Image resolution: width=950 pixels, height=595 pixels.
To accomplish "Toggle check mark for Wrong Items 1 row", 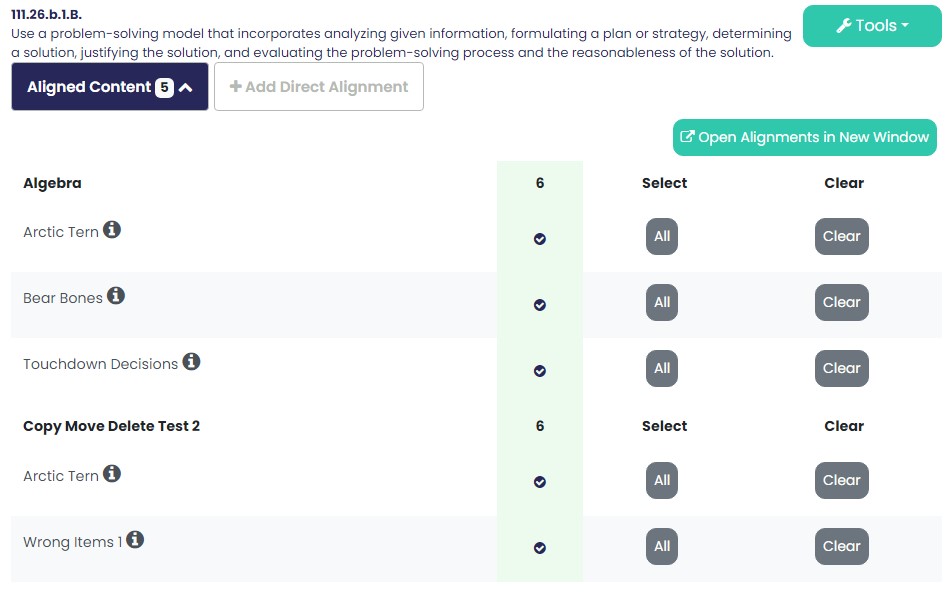I will pos(540,548).
